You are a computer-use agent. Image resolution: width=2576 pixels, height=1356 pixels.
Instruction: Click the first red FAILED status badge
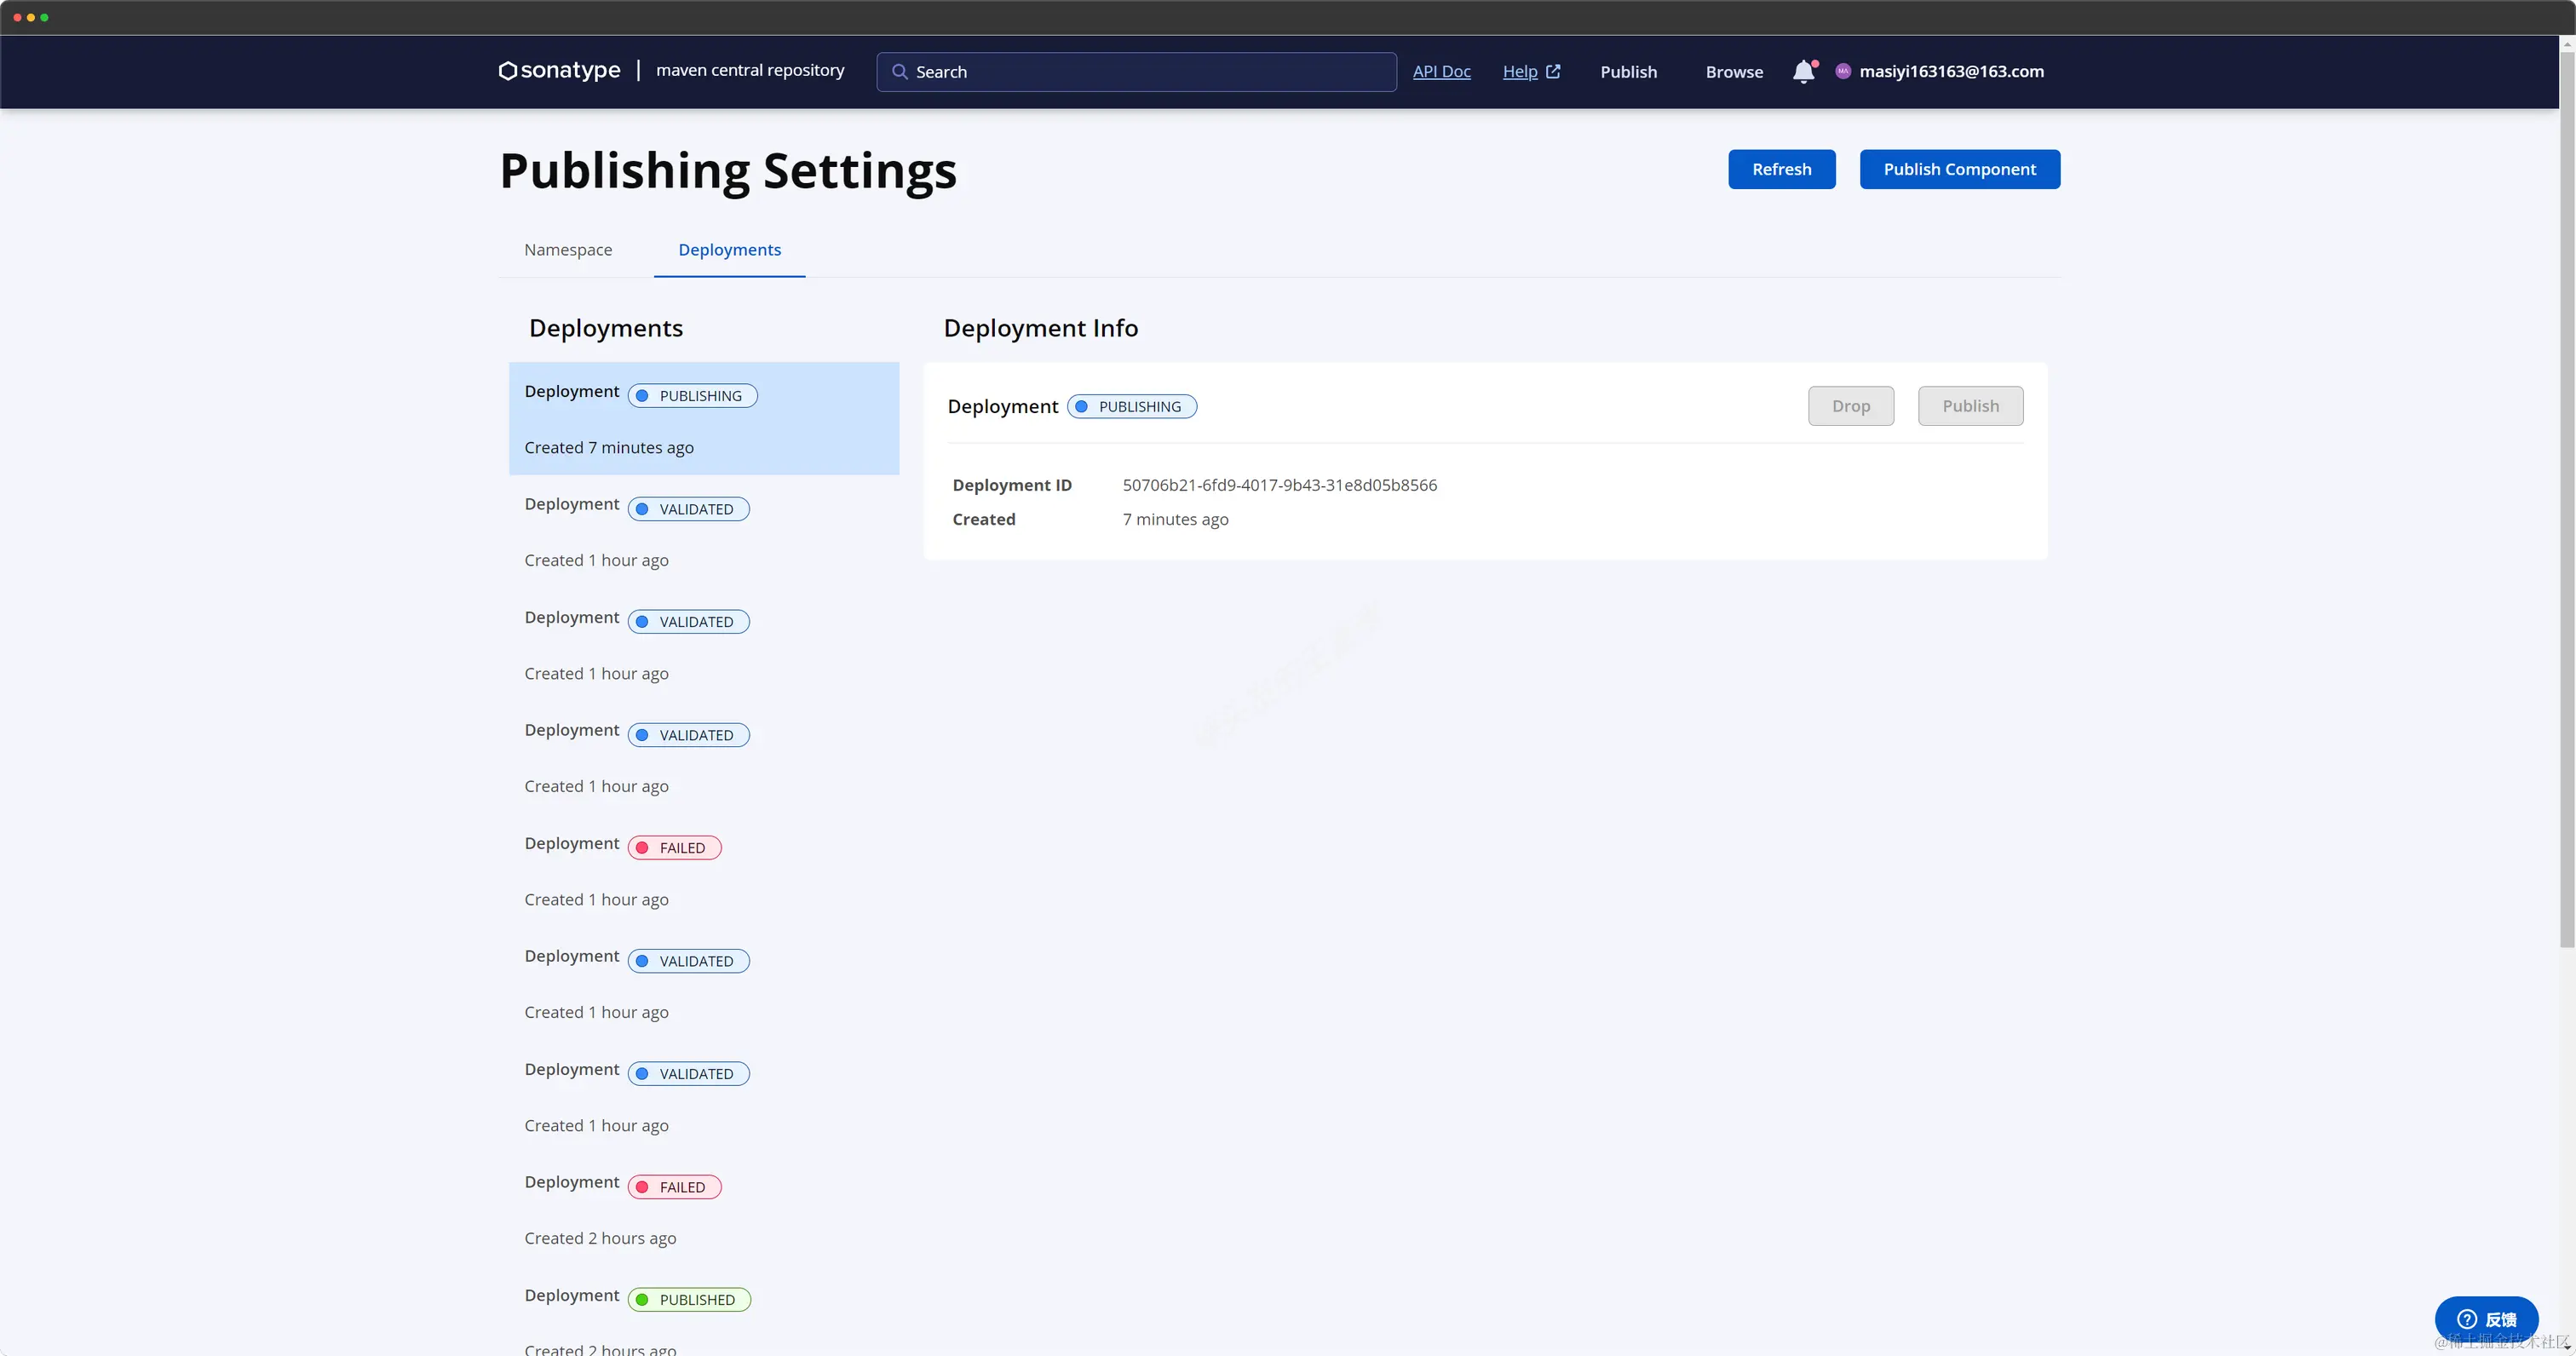pyautogui.click(x=675, y=847)
